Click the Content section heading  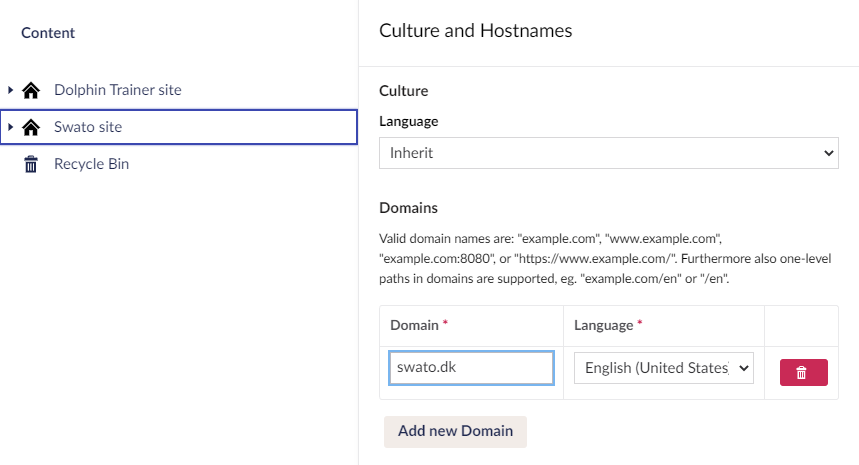(x=48, y=33)
